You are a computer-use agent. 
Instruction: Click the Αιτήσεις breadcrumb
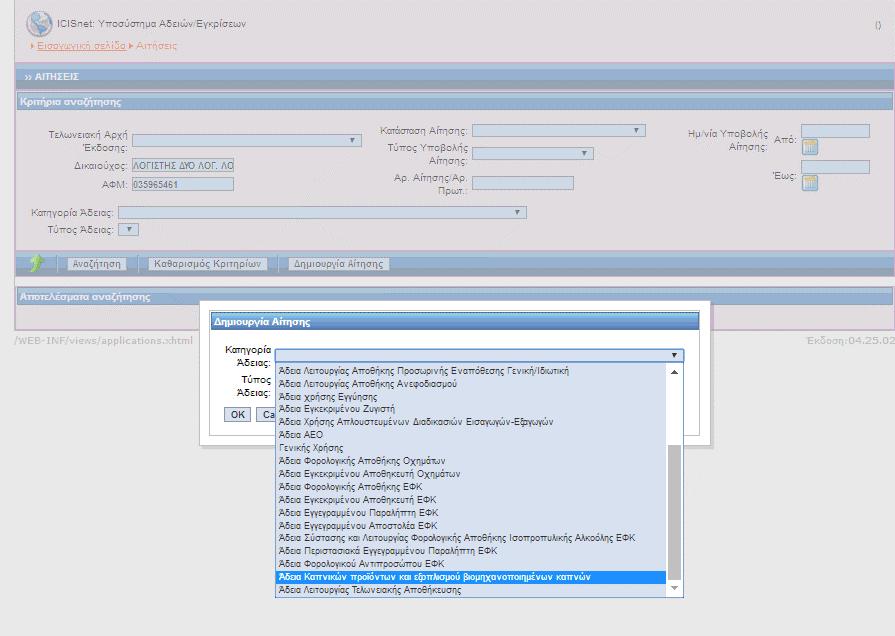tap(156, 46)
